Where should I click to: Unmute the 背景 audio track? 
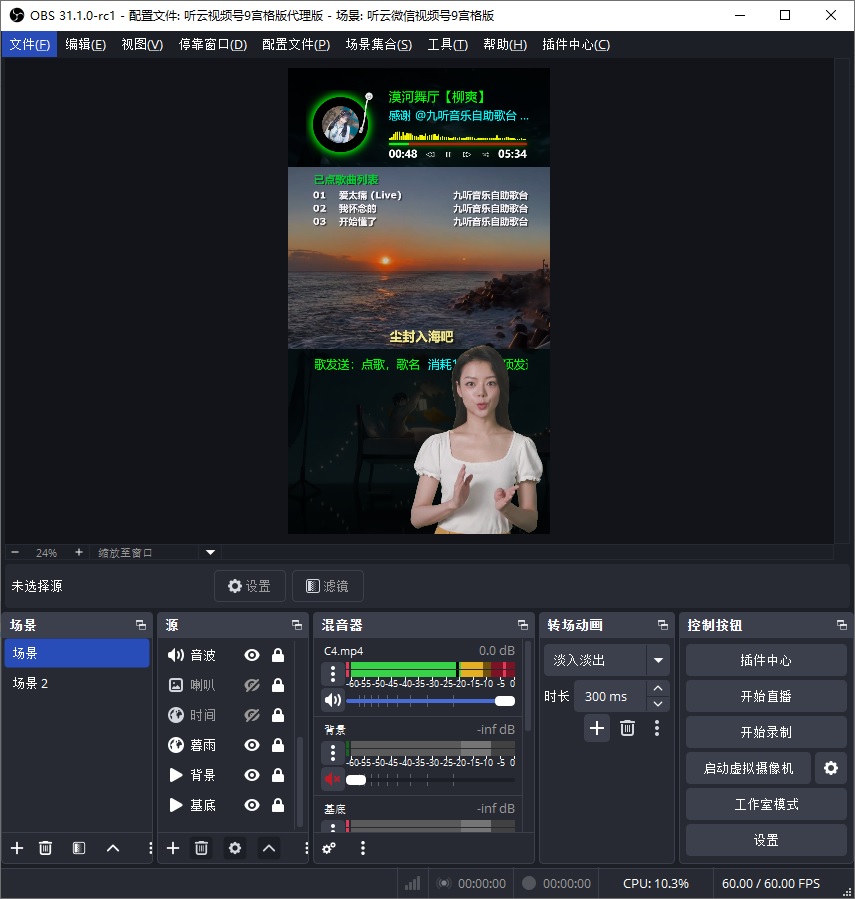tap(333, 779)
